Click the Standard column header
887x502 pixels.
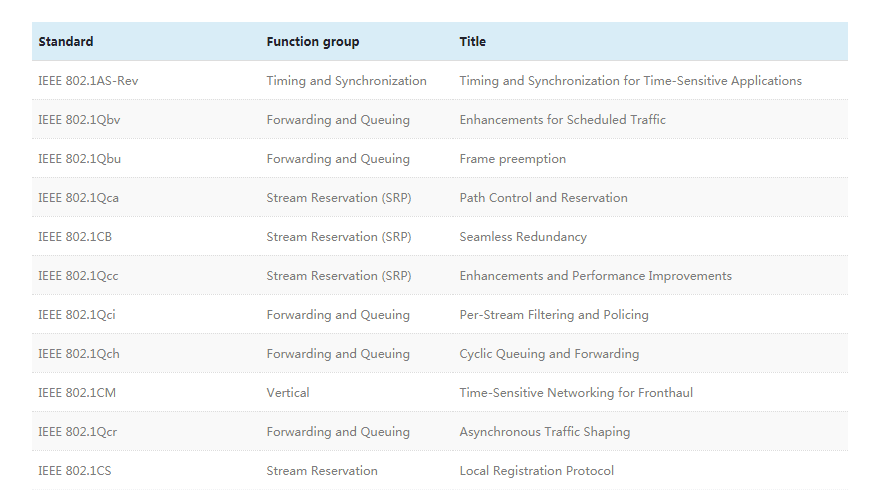[x=66, y=42]
